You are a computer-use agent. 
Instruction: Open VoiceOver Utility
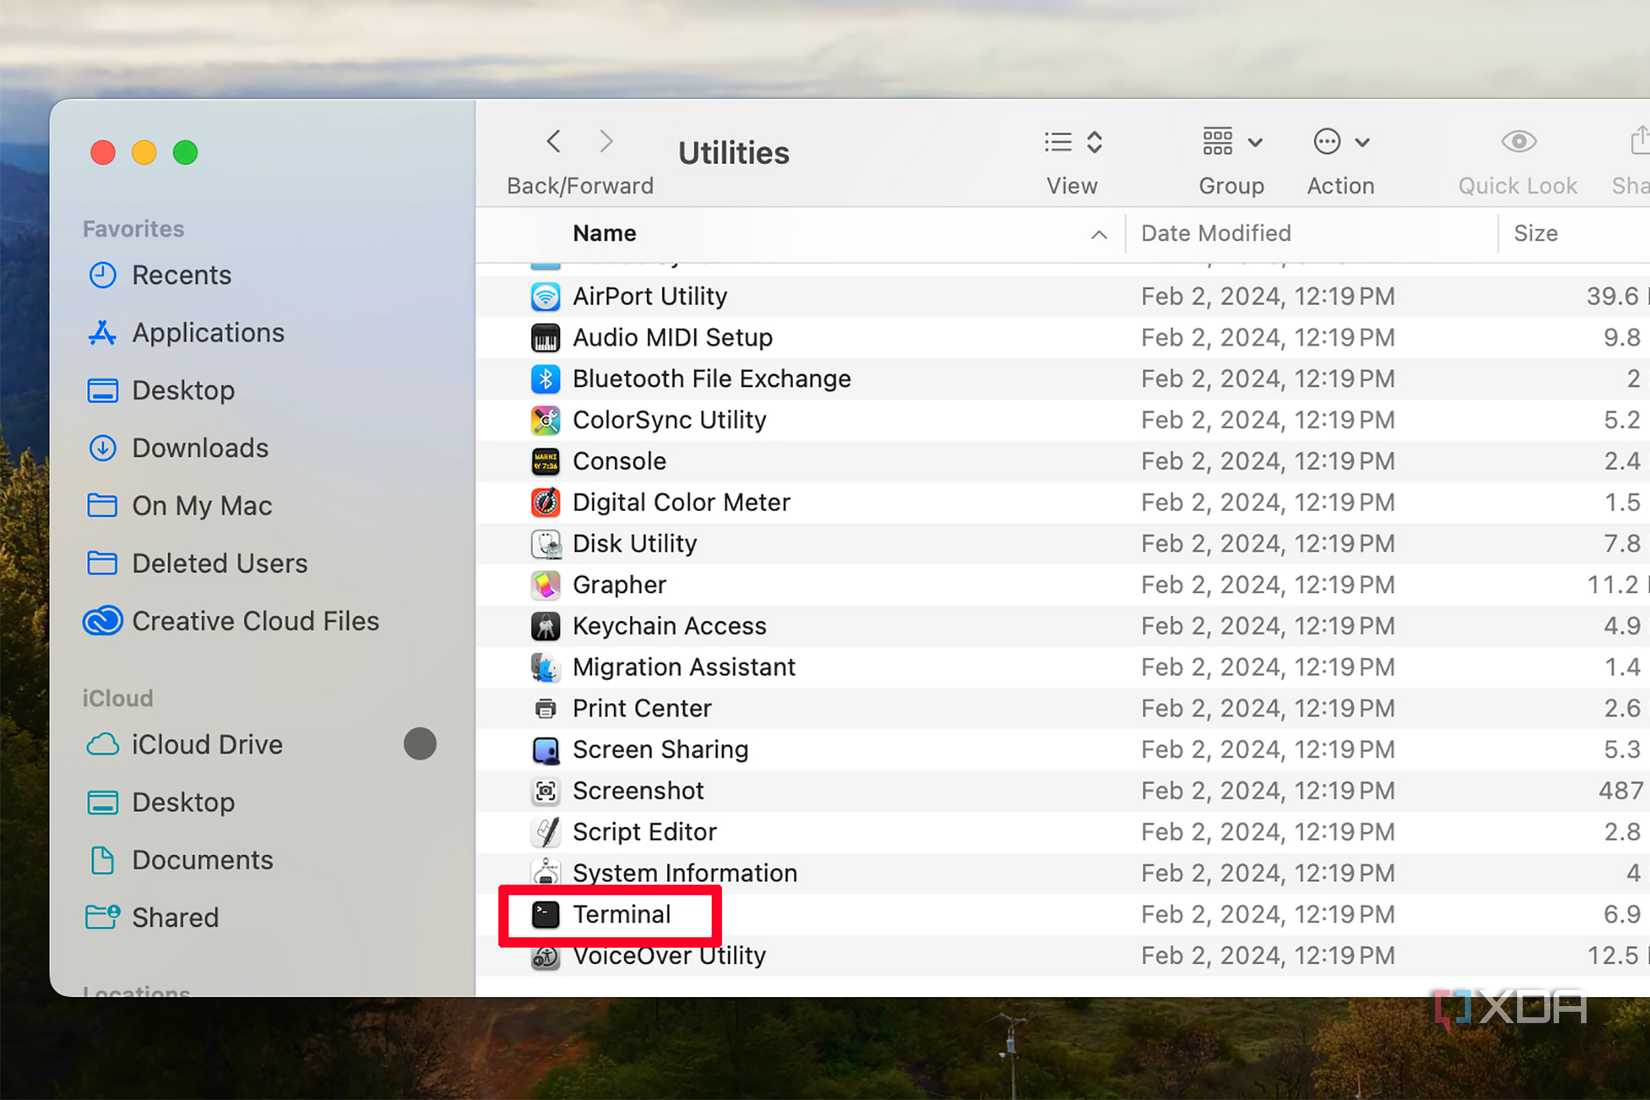click(x=669, y=955)
